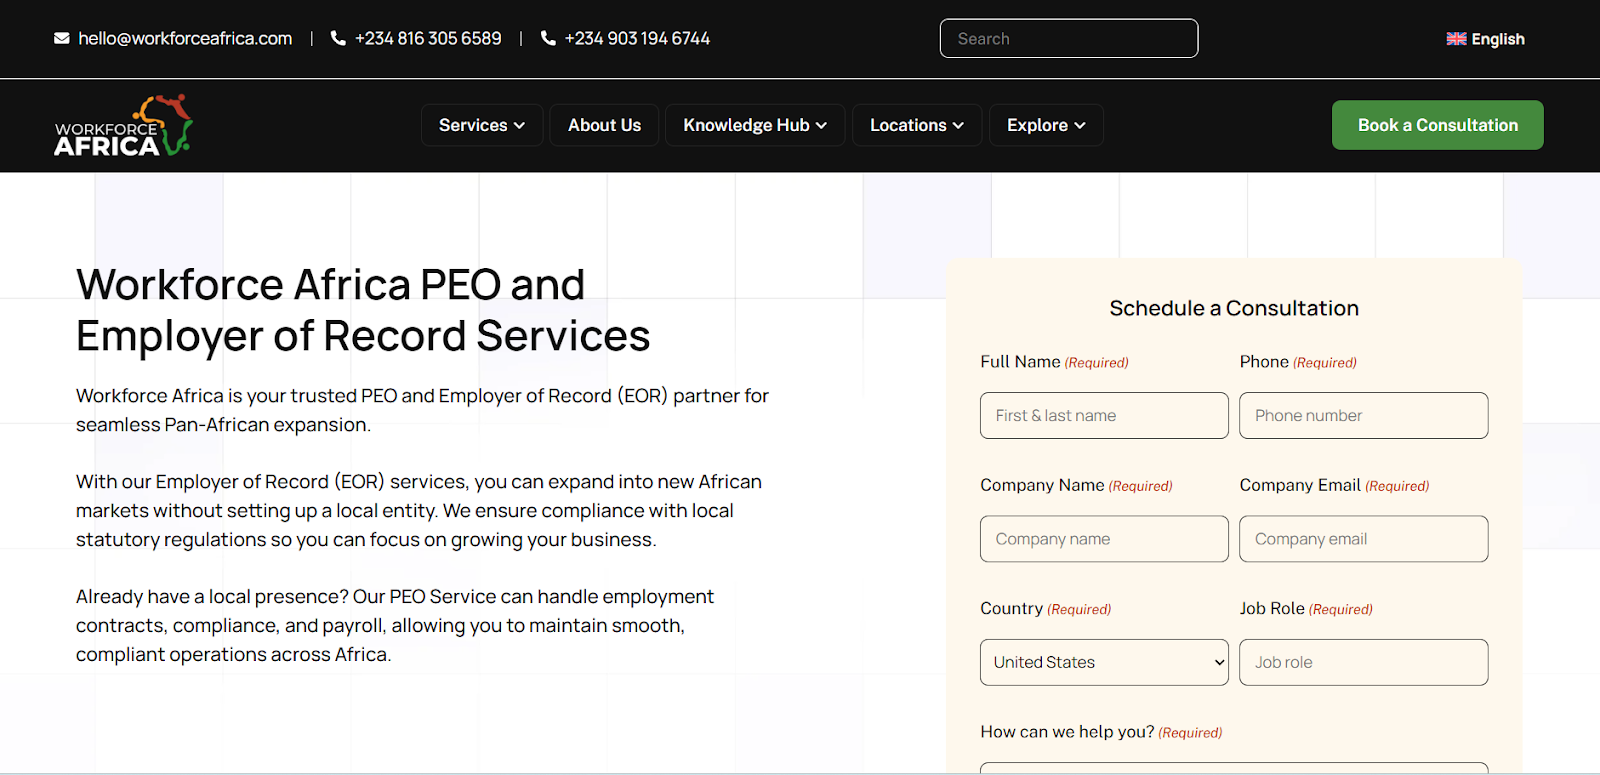
Task: Click the Phone number input field
Action: click(1364, 415)
